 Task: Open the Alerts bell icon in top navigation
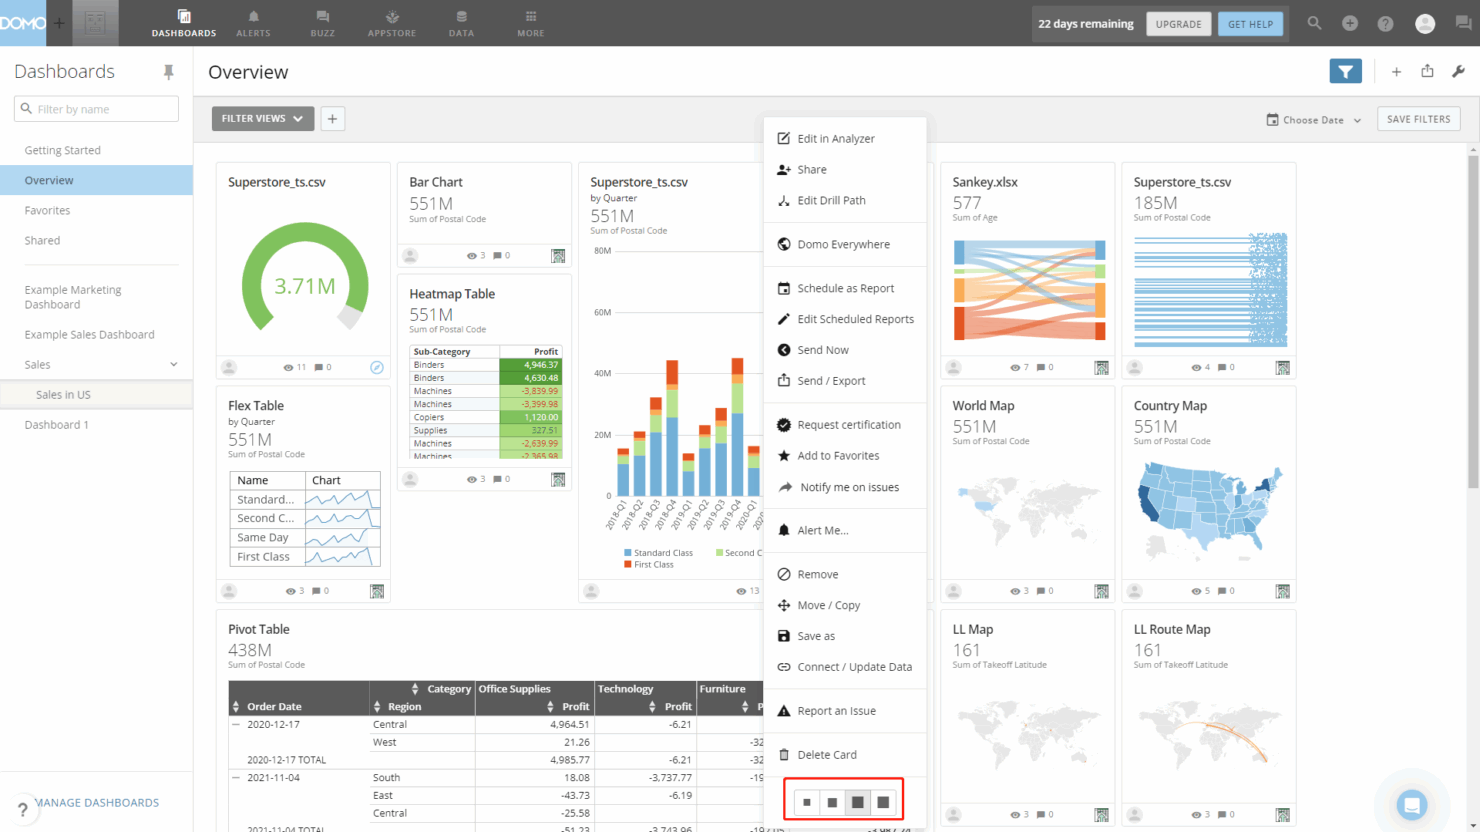point(253,22)
